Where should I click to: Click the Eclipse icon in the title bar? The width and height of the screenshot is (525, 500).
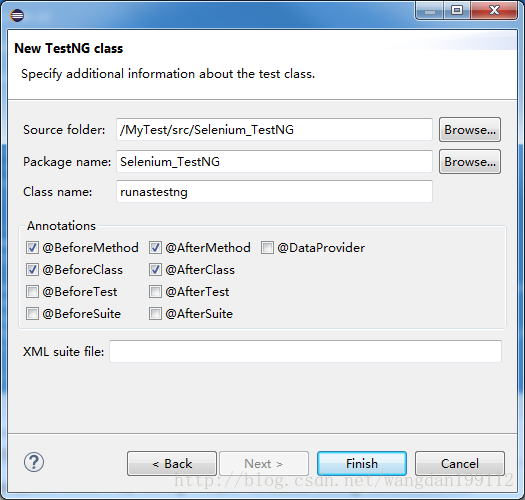tap(17, 15)
